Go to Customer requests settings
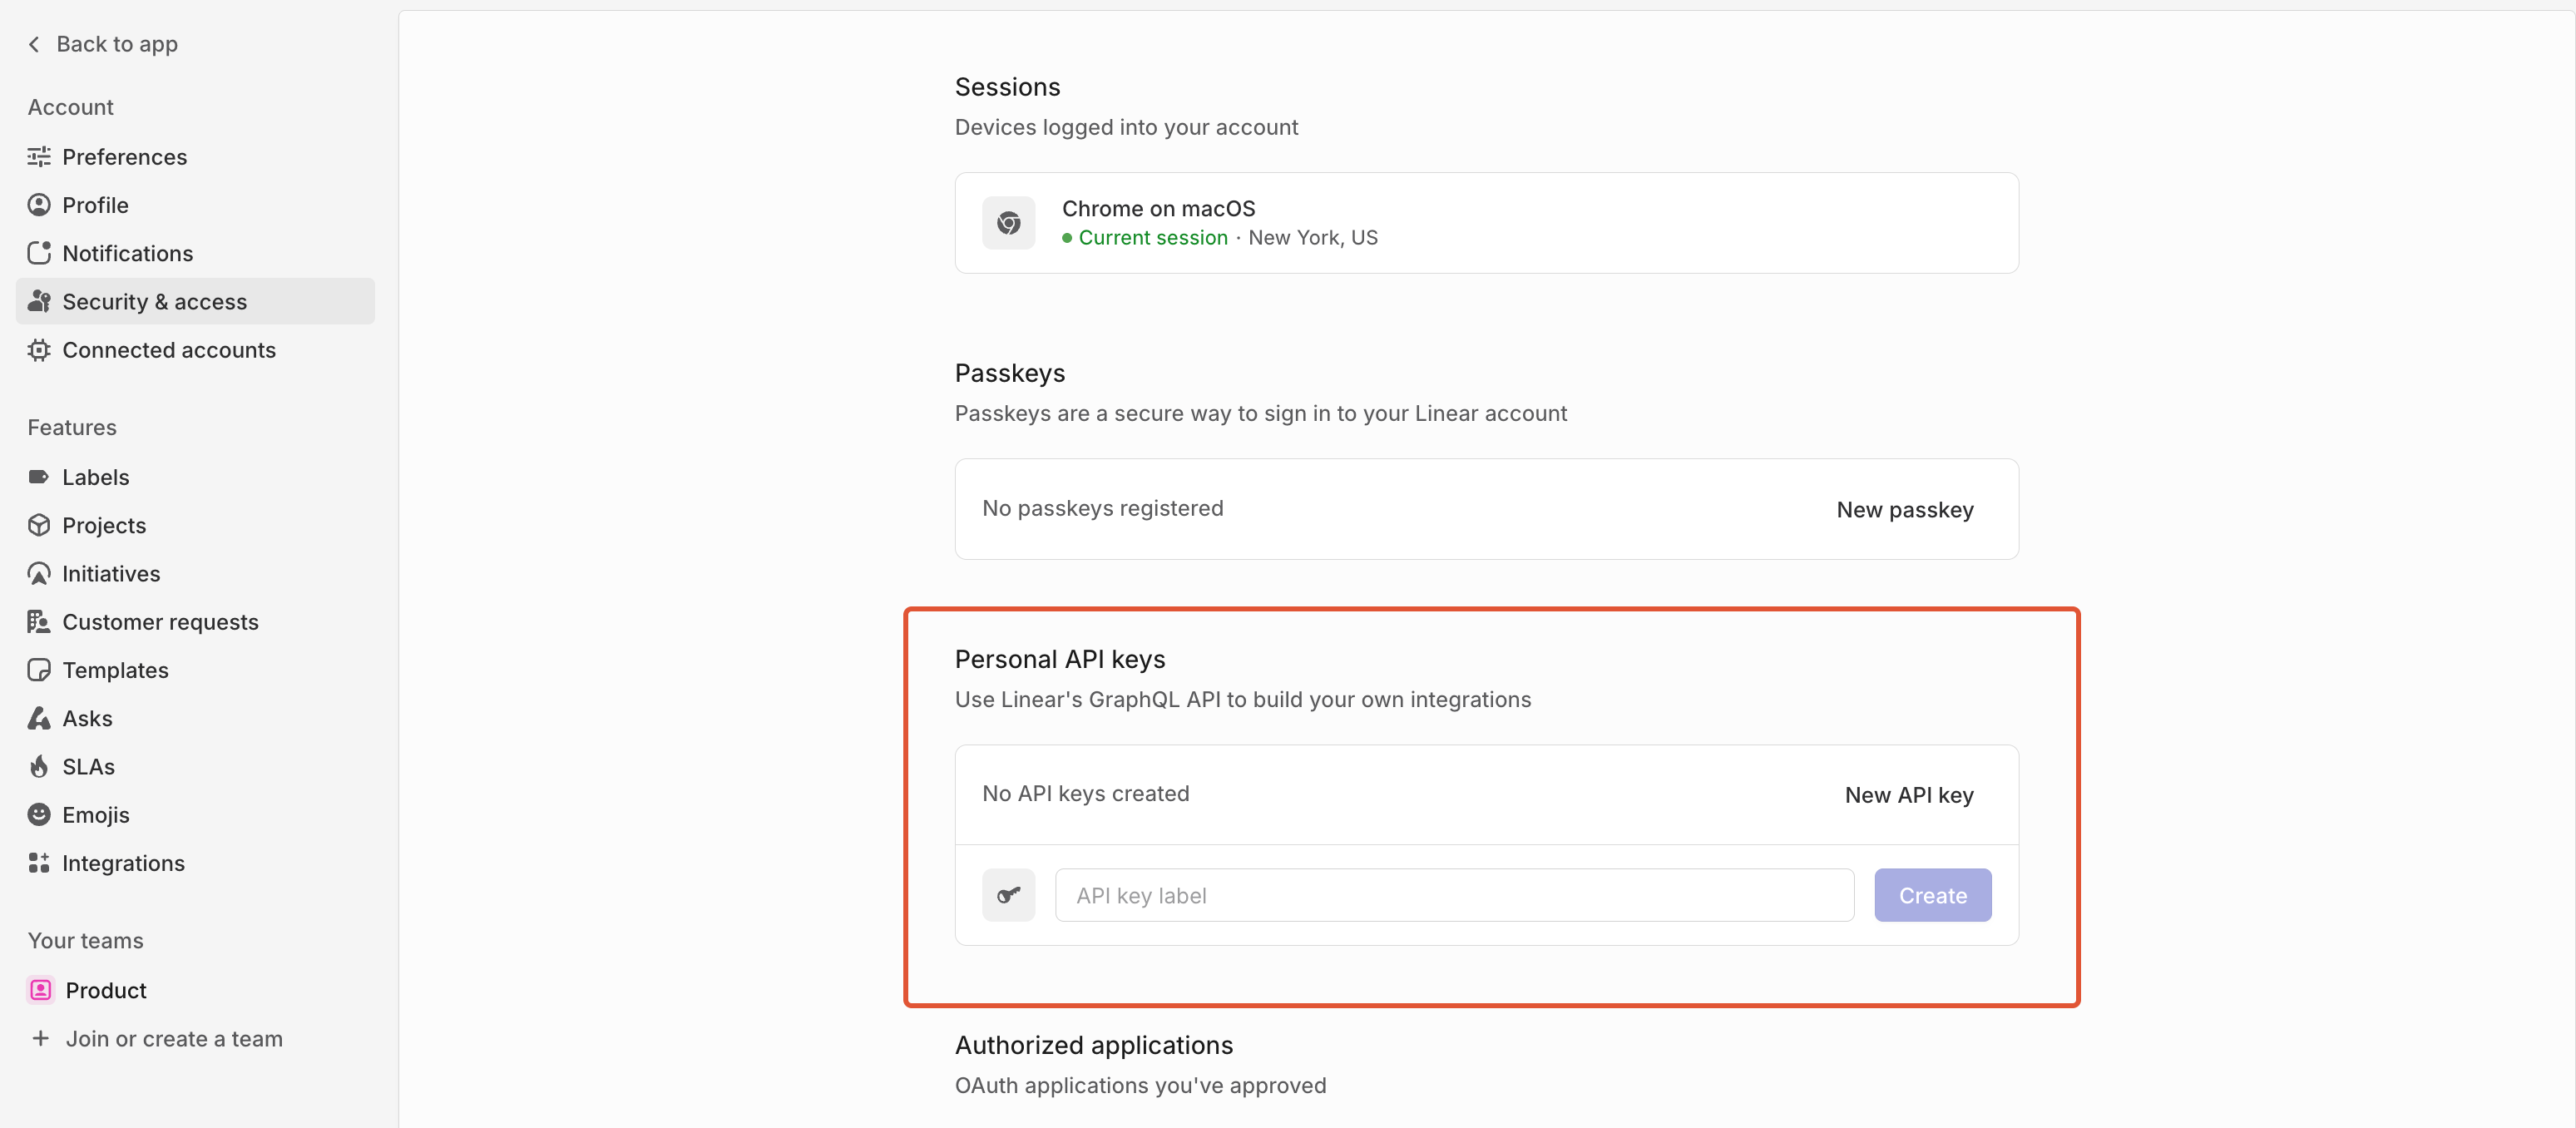Image resolution: width=2576 pixels, height=1128 pixels. pyautogui.click(x=160, y=622)
